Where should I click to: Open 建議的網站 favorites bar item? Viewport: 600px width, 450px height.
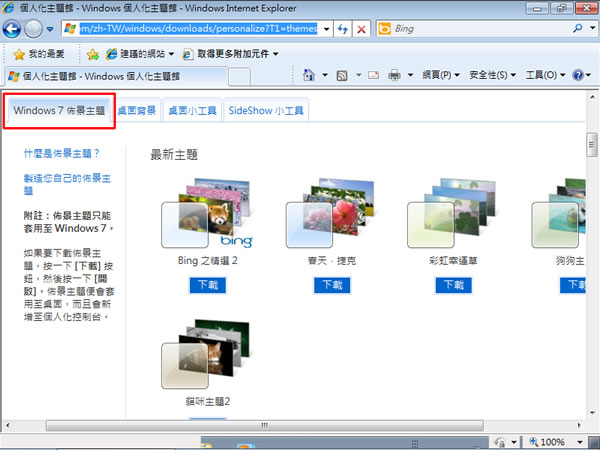140,54
